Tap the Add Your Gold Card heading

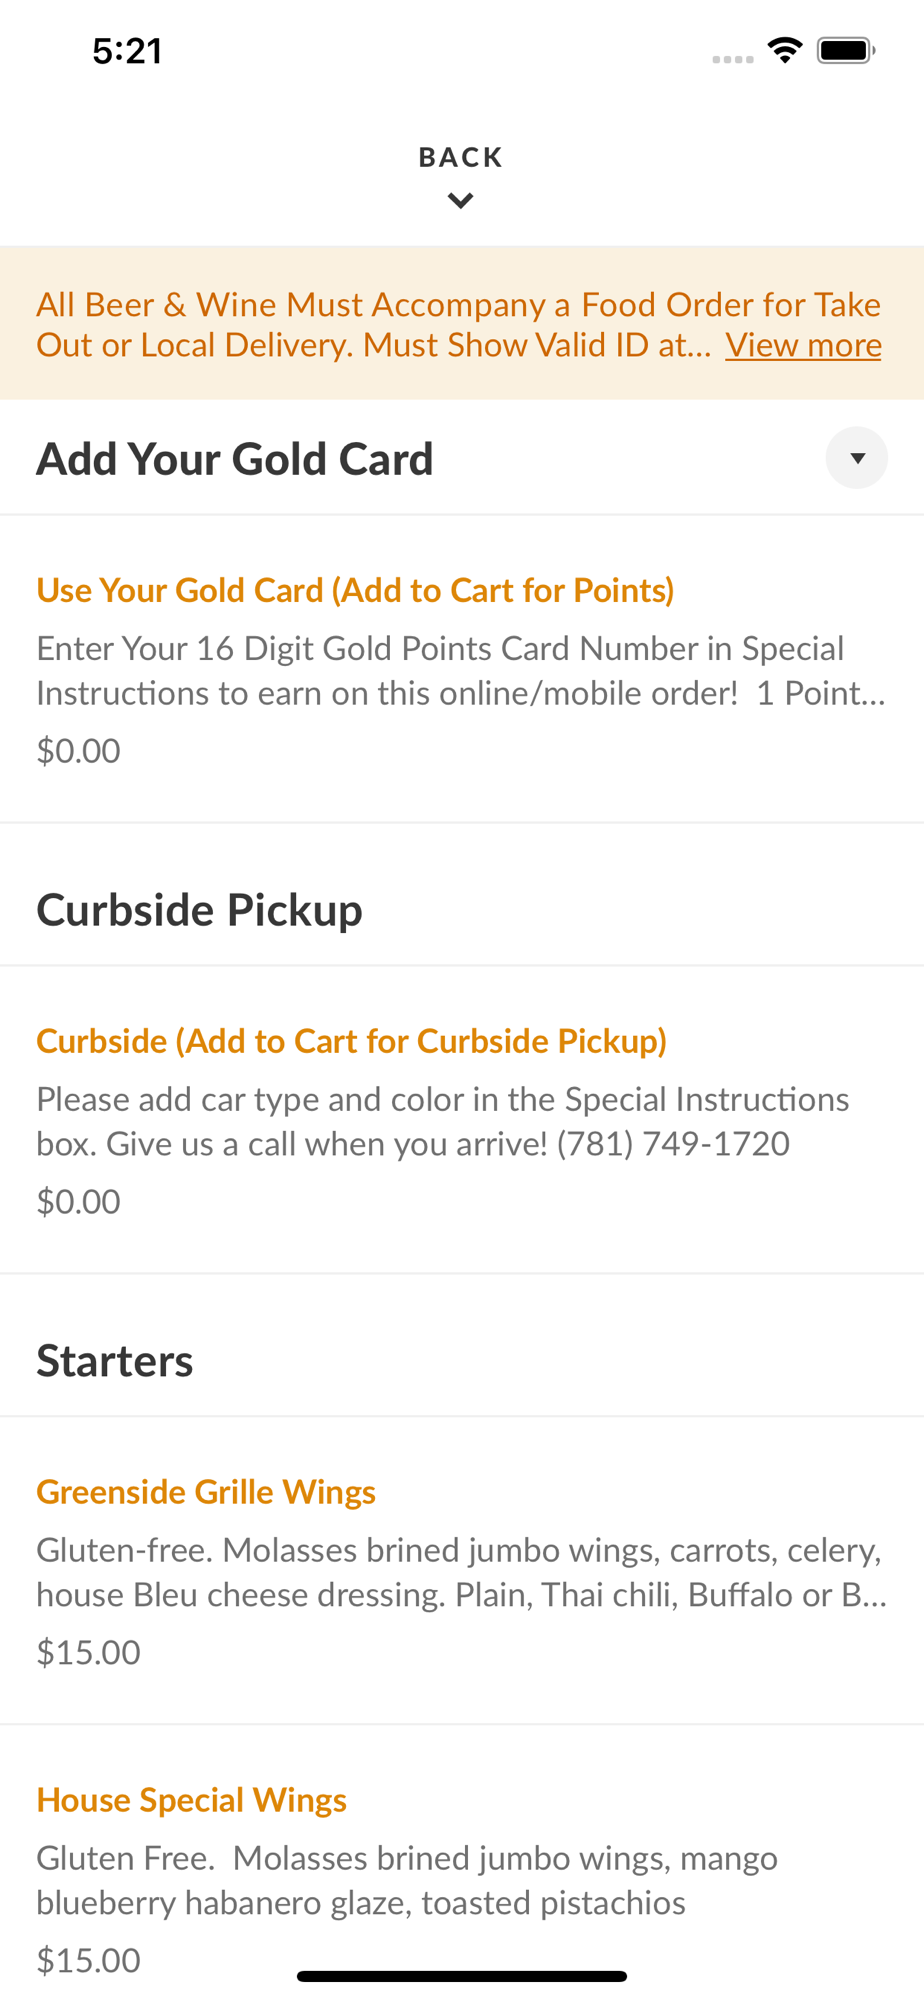(x=235, y=459)
